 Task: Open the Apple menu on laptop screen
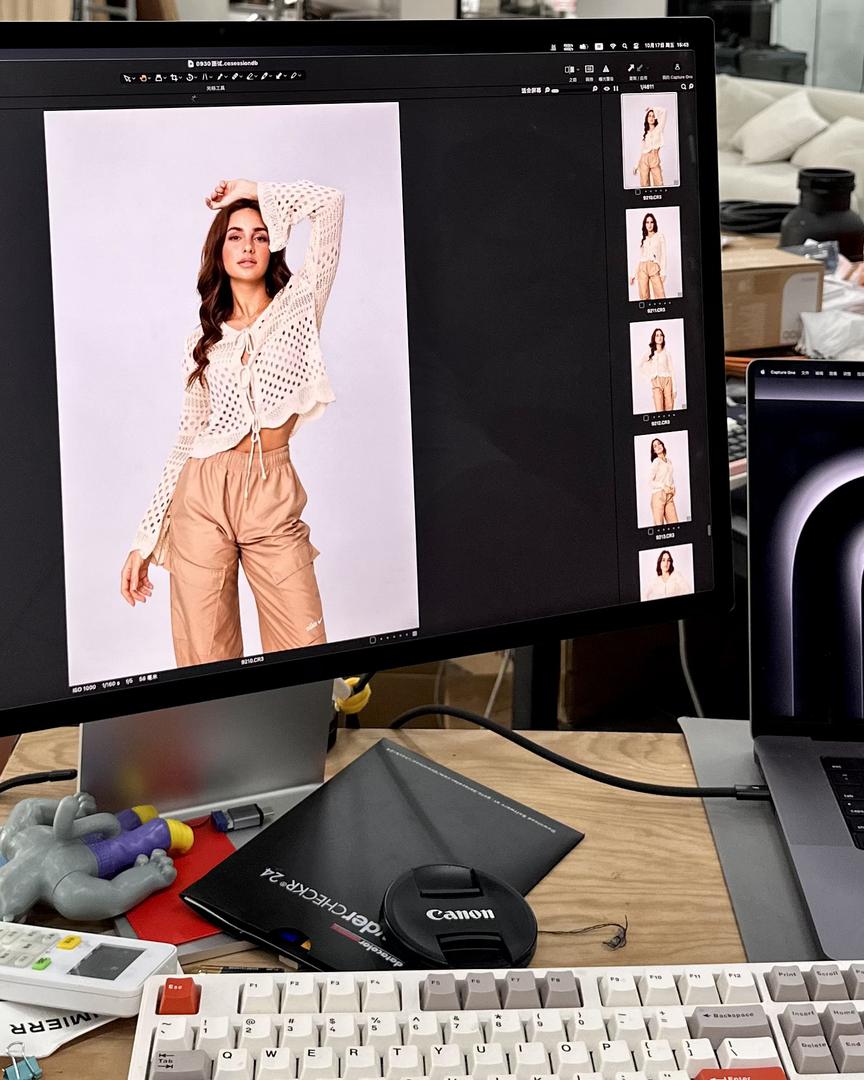pyautogui.click(x=761, y=371)
